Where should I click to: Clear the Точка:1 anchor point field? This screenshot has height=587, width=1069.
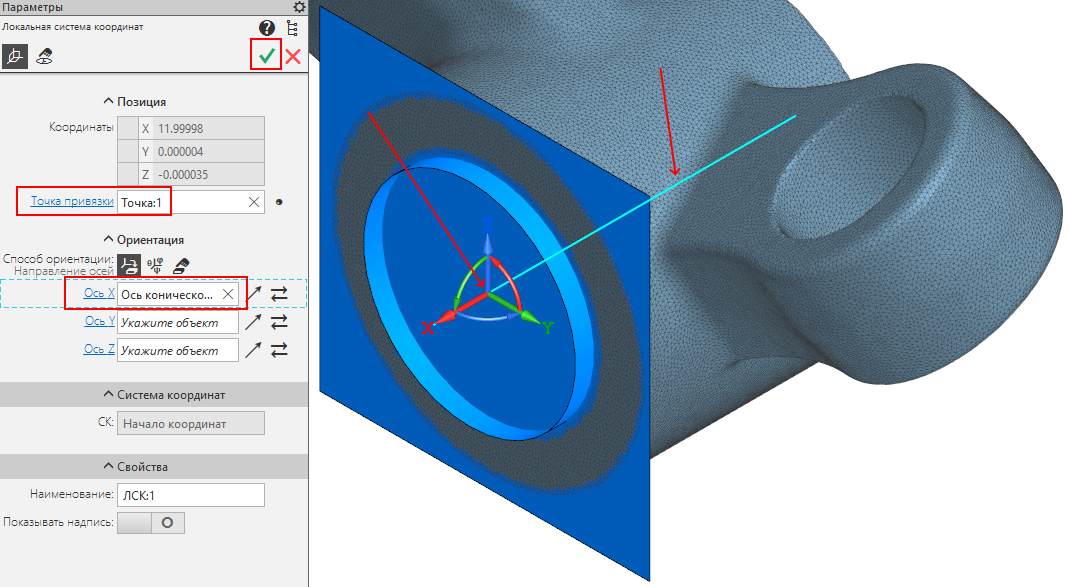254,202
